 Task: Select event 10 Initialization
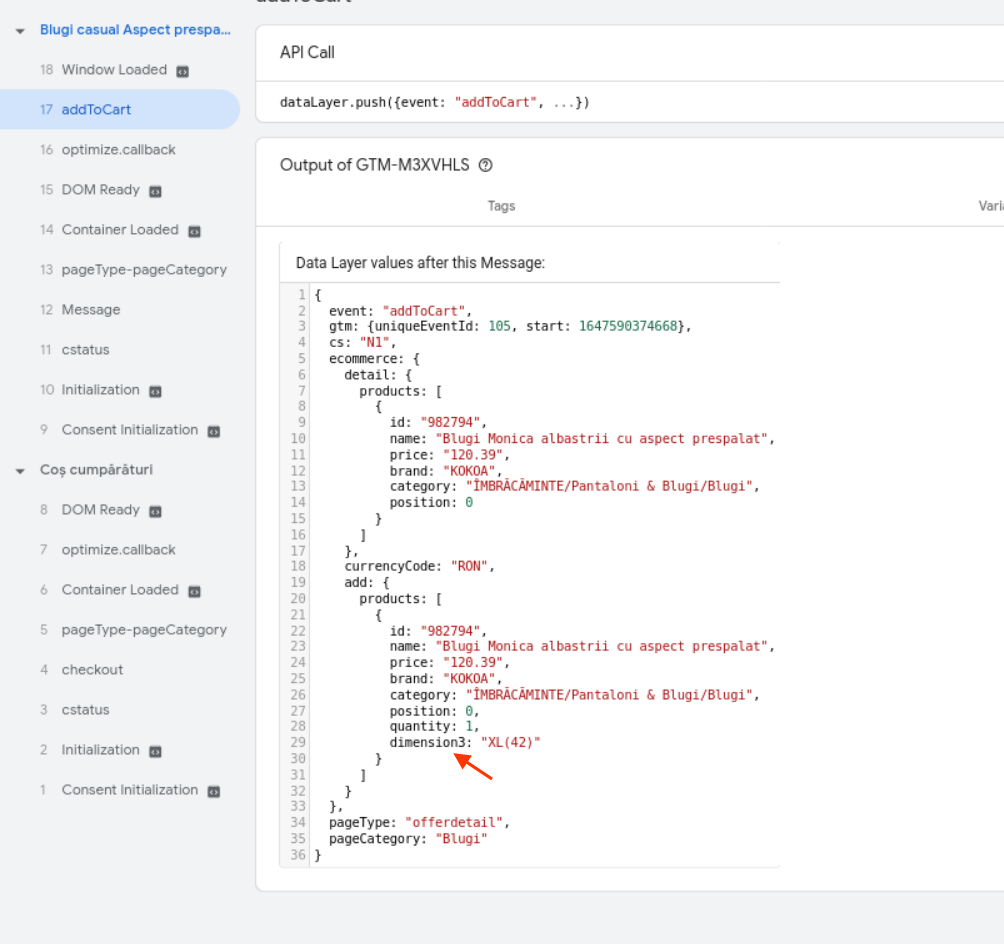tap(101, 389)
